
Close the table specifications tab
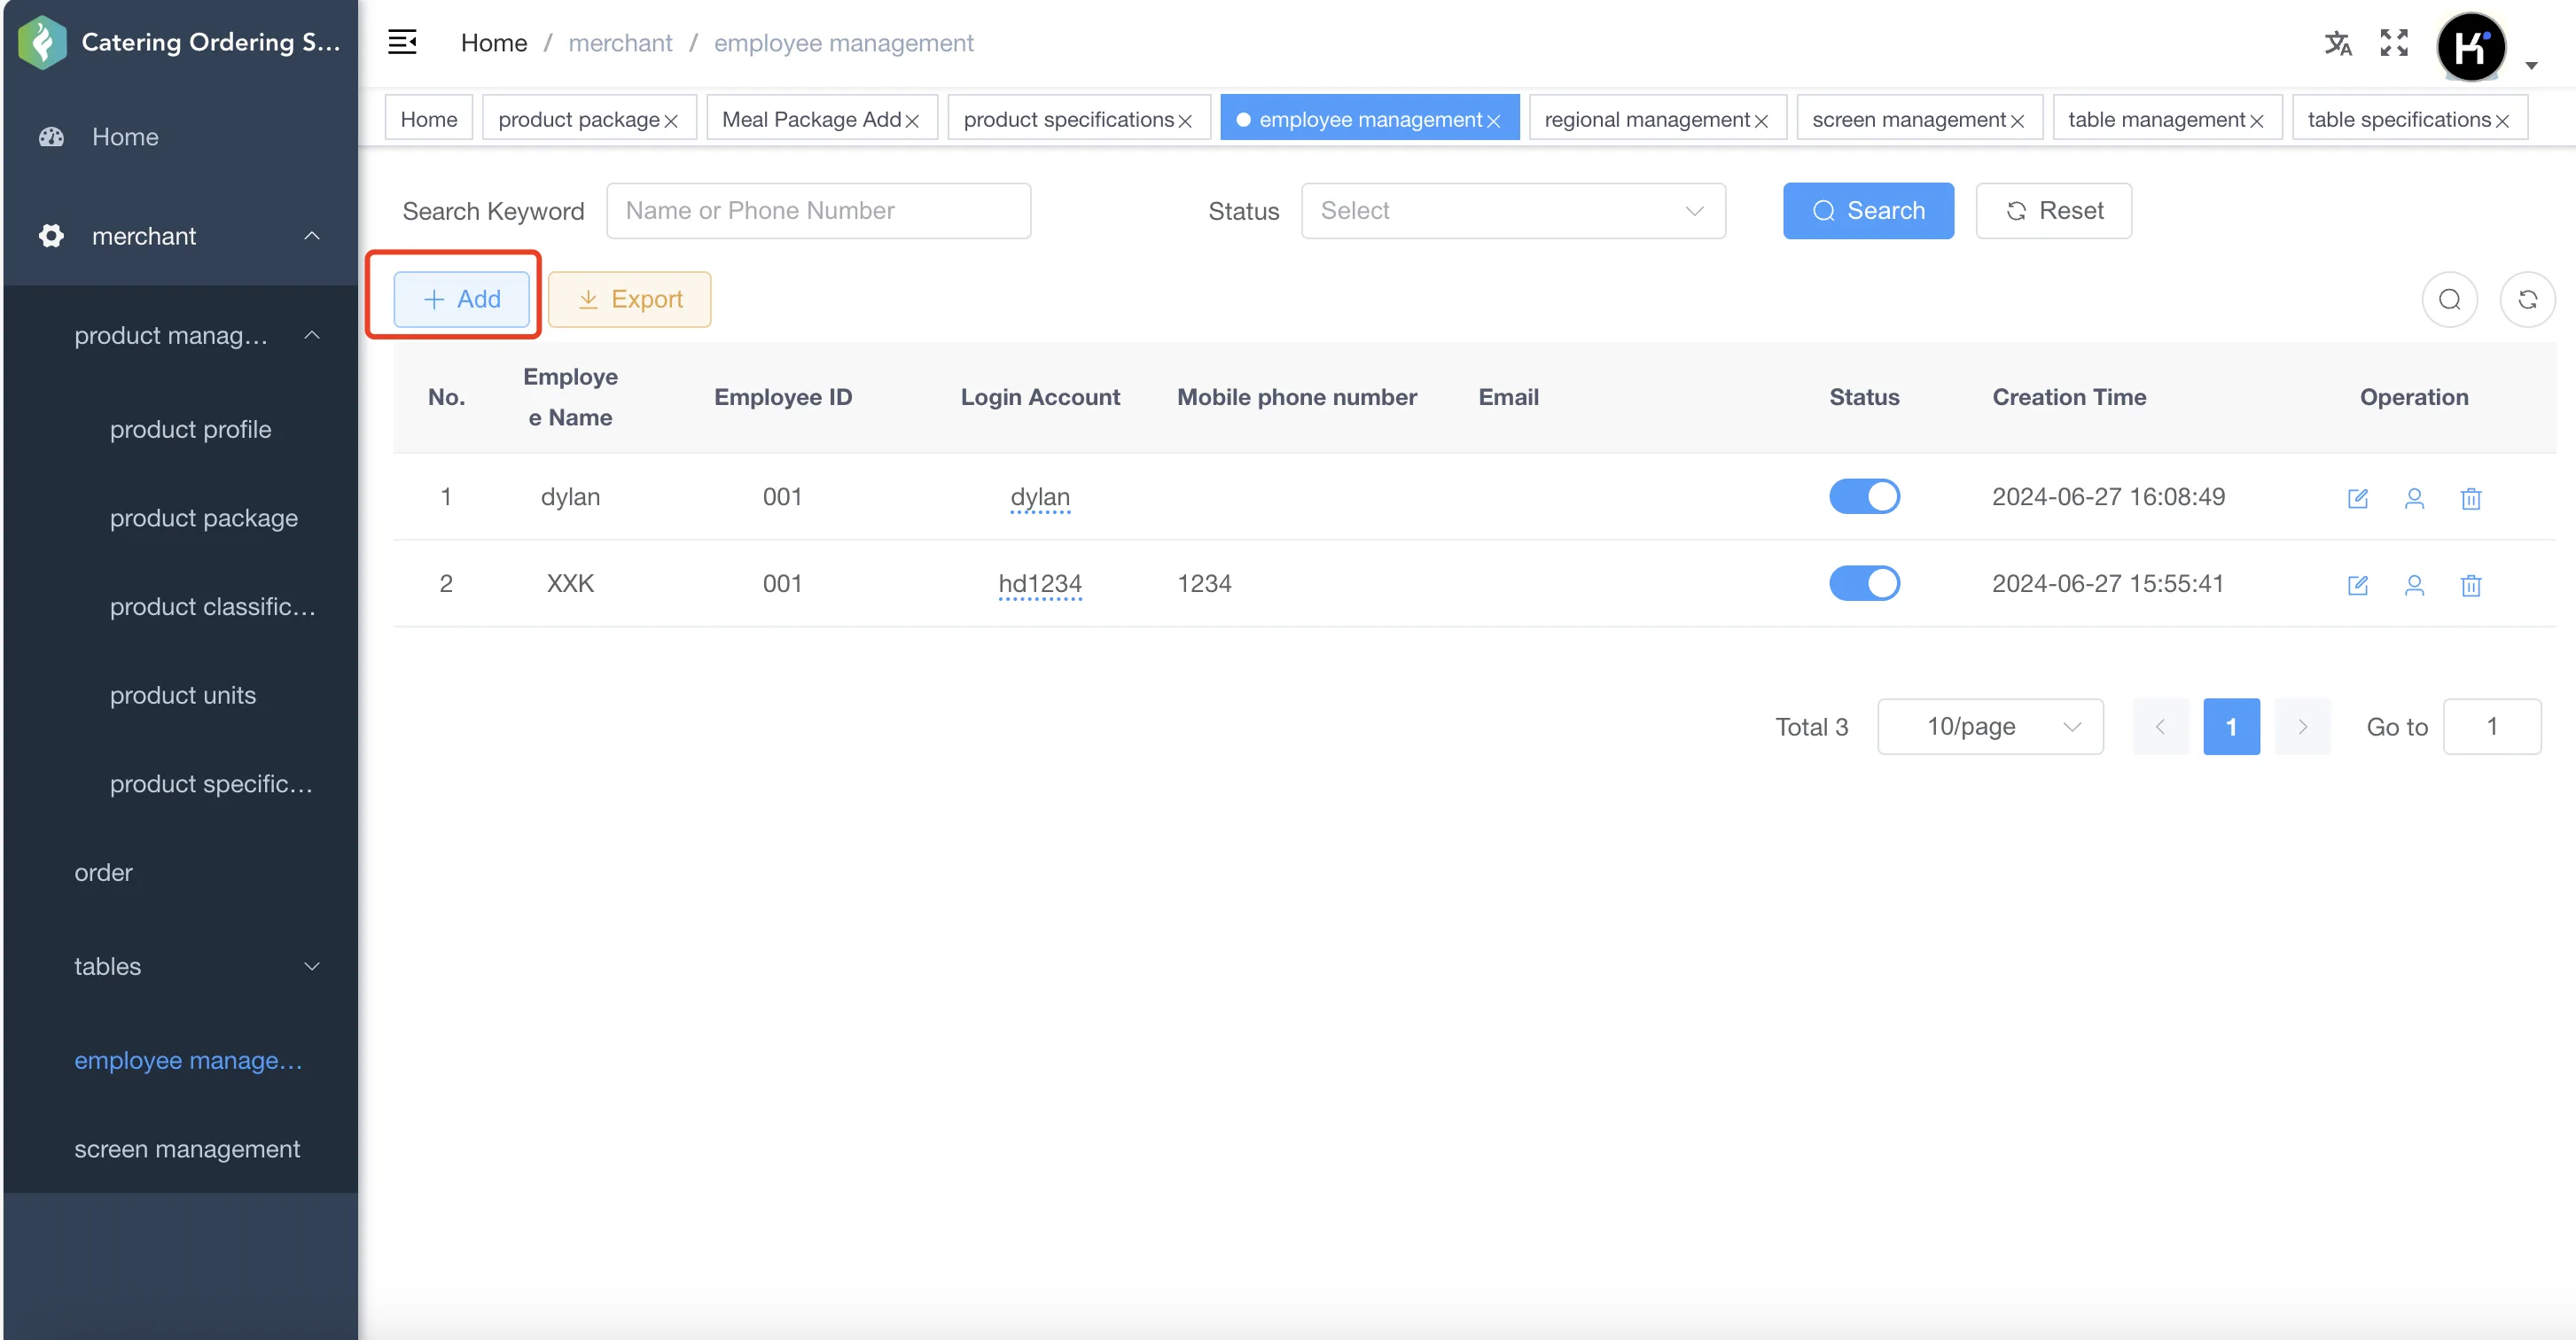tap(2502, 121)
